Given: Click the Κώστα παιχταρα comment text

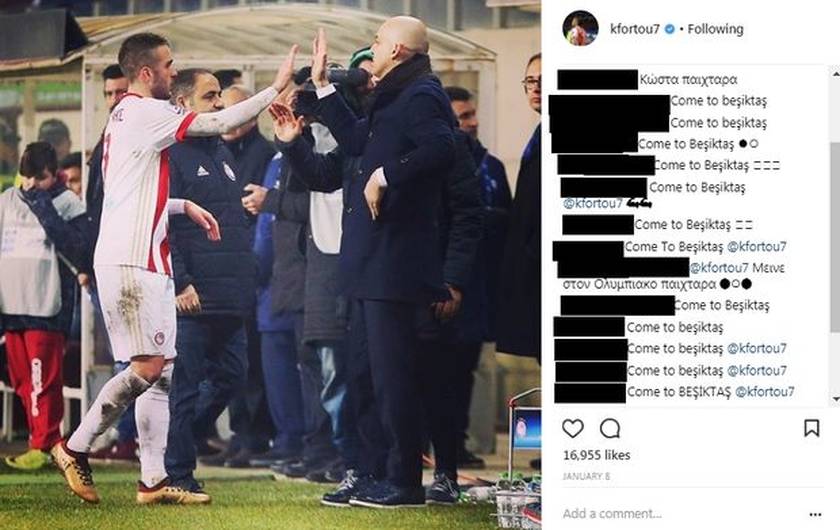Looking at the screenshot, I should [688, 80].
